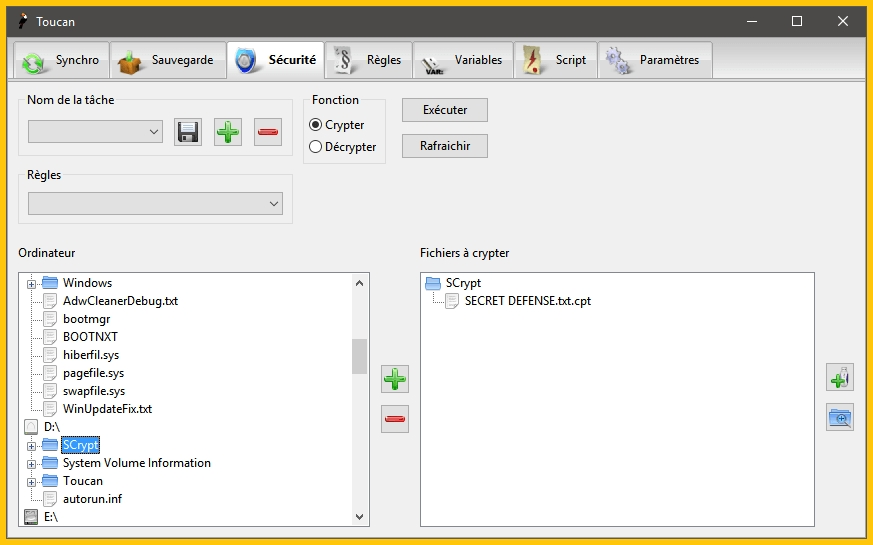The height and width of the screenshot is (545, 873).
Task: Click the add variable icon beside list
Action: [840, 377]
